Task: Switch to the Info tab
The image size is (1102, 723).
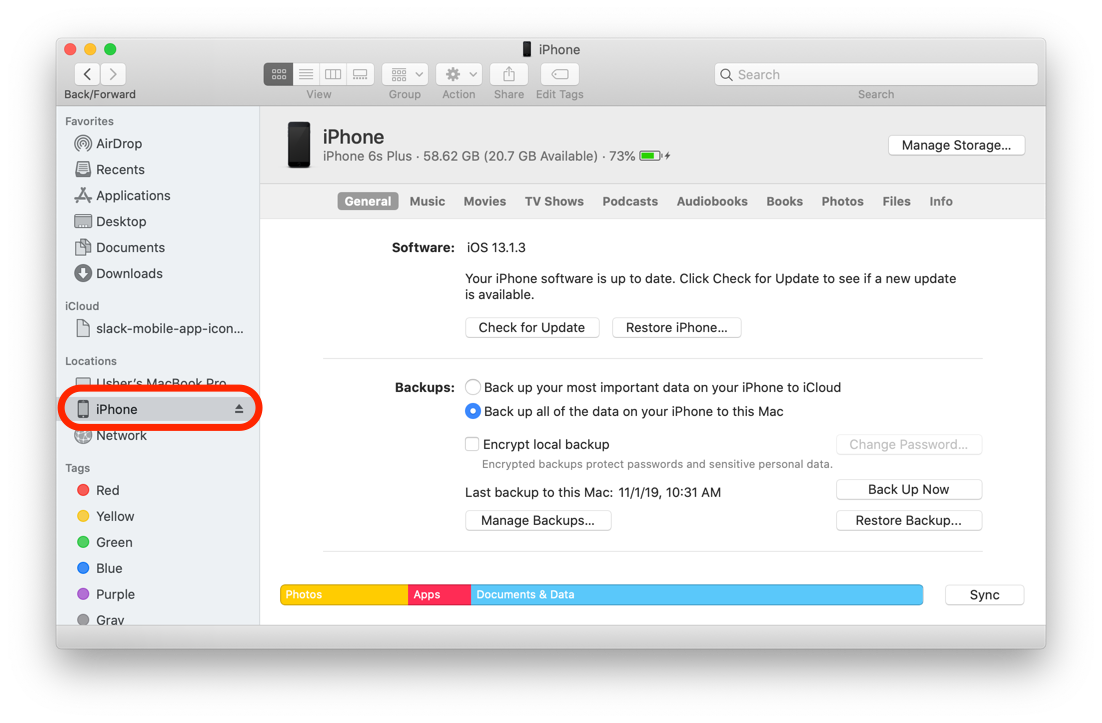Action: click(941, 201)
